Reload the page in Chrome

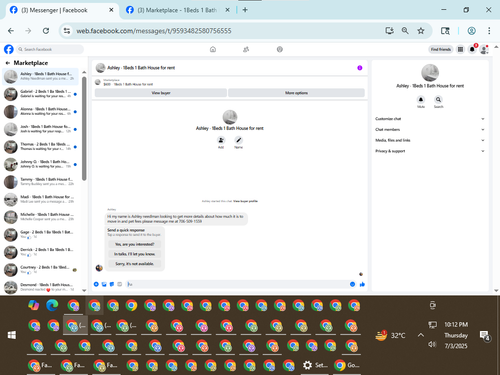coord(46,31)
